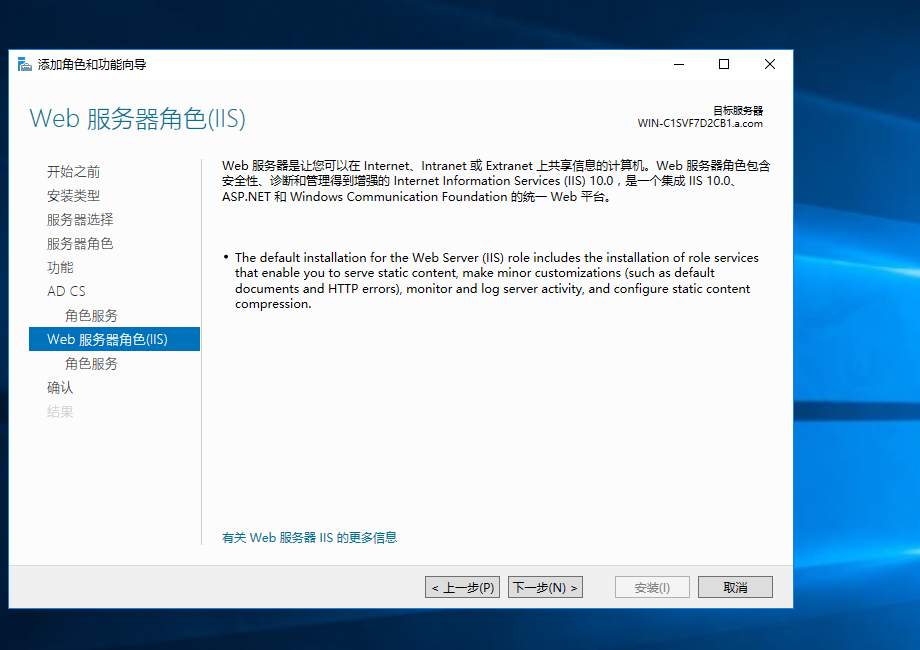The height and width of the screenshot is (650, 920).
Task: Go to the 开始之前 step
Action: [x=73, y=171]
